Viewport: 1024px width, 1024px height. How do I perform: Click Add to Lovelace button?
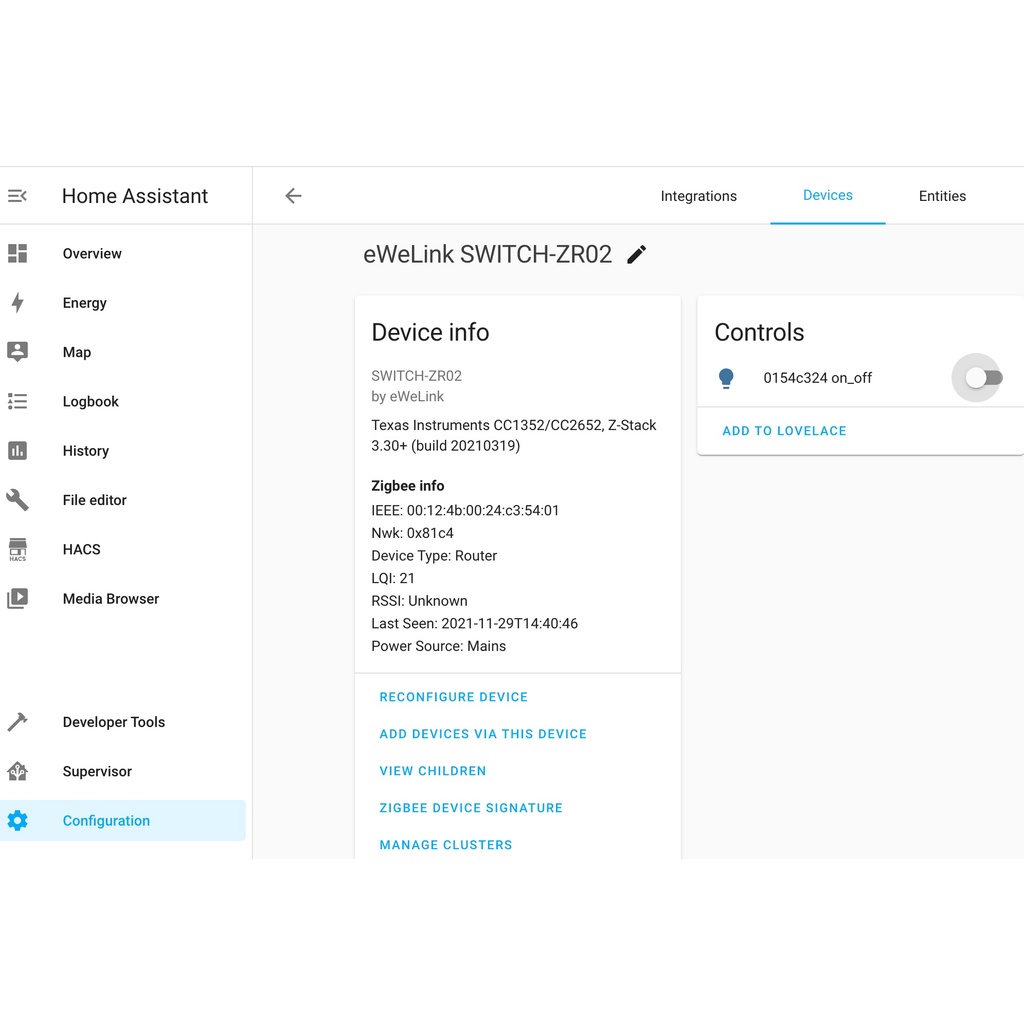(784, 431)
